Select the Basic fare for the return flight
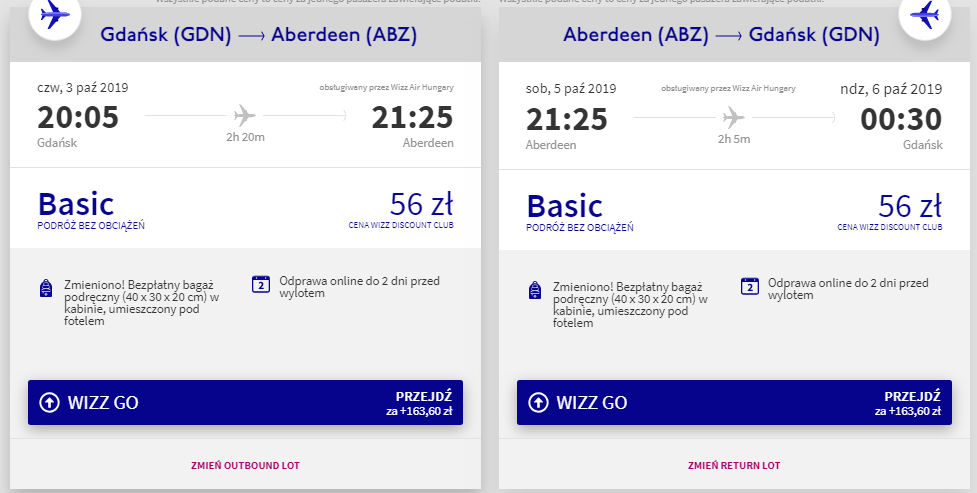This screenshot has height=493, width=977. 565,205
